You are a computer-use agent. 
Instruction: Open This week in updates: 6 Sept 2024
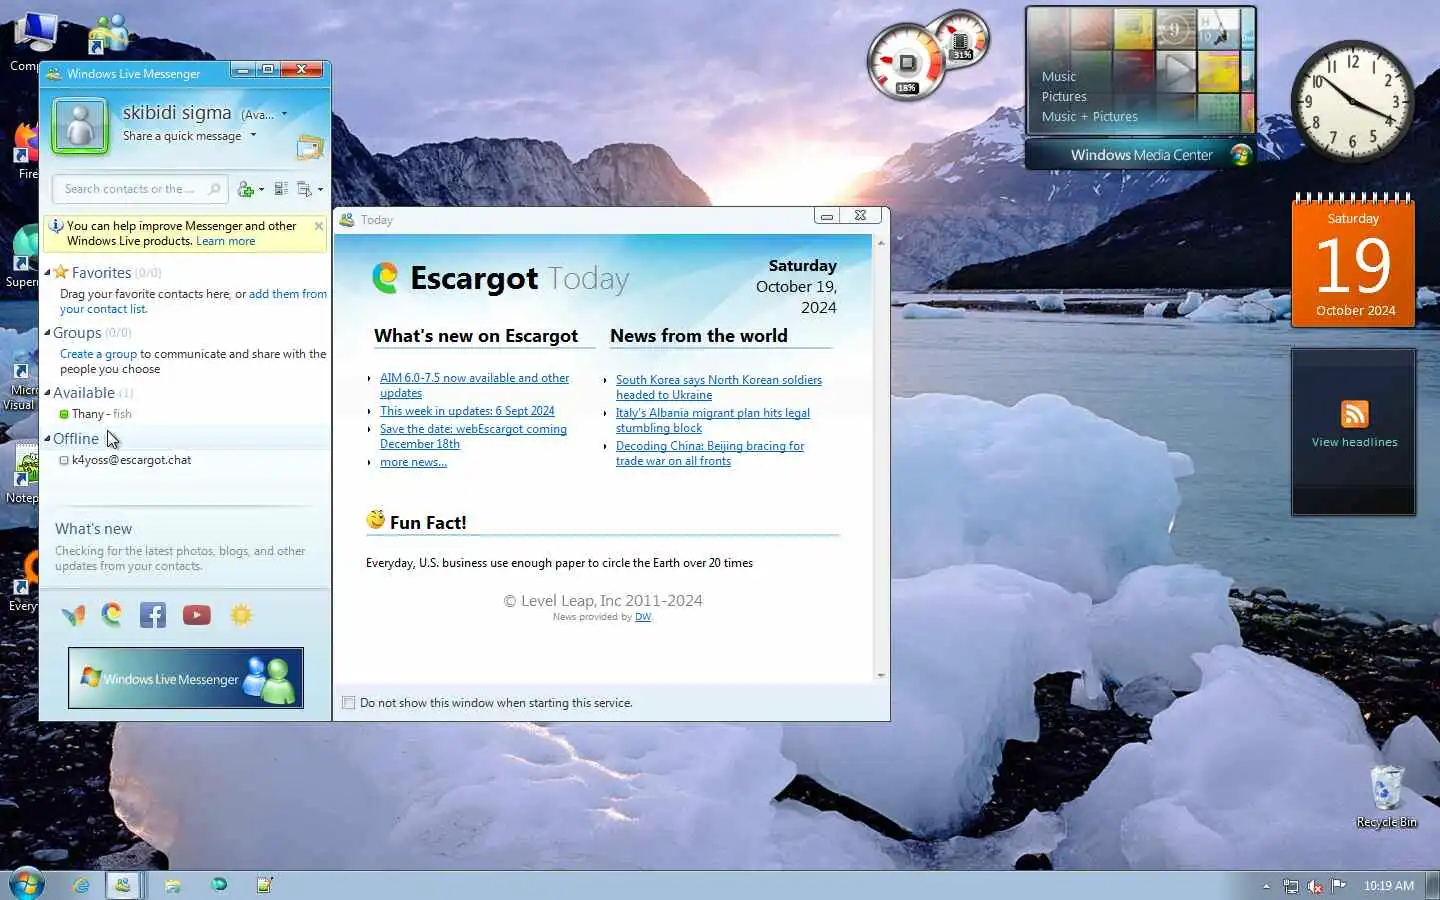467,411
